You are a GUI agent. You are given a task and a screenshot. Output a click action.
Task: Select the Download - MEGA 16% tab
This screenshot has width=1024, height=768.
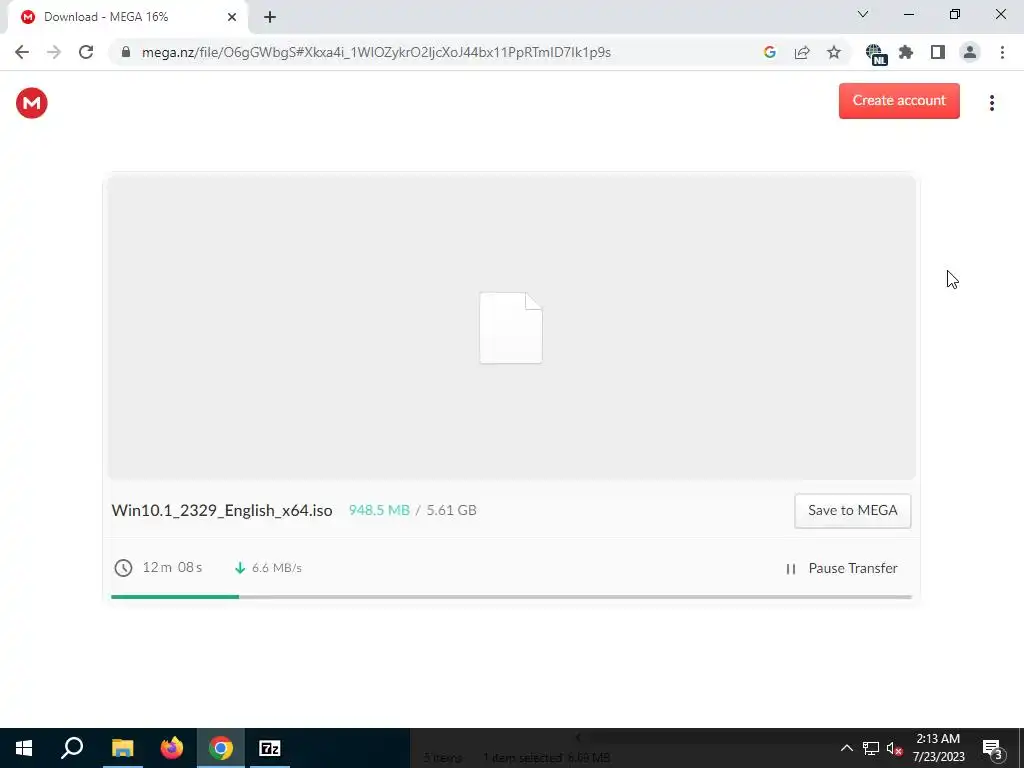click(127, 17)
